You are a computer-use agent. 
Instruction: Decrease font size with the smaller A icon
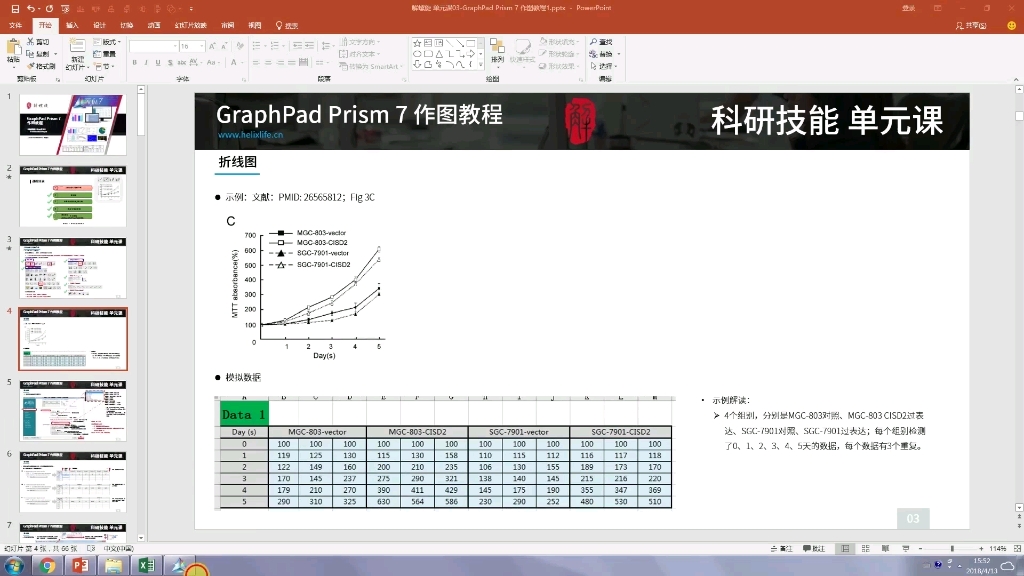pos(224,46)
